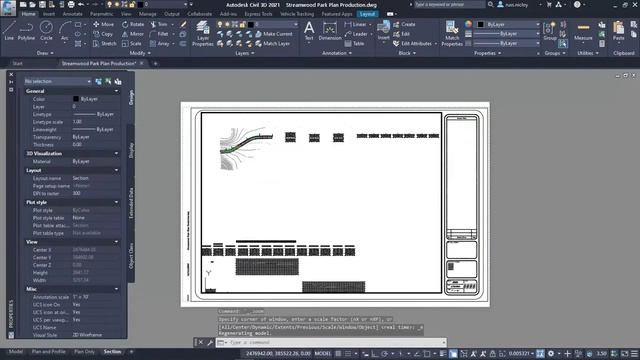Click the keyword search box in title bar

pyautogui.click(x=449, y=5)
